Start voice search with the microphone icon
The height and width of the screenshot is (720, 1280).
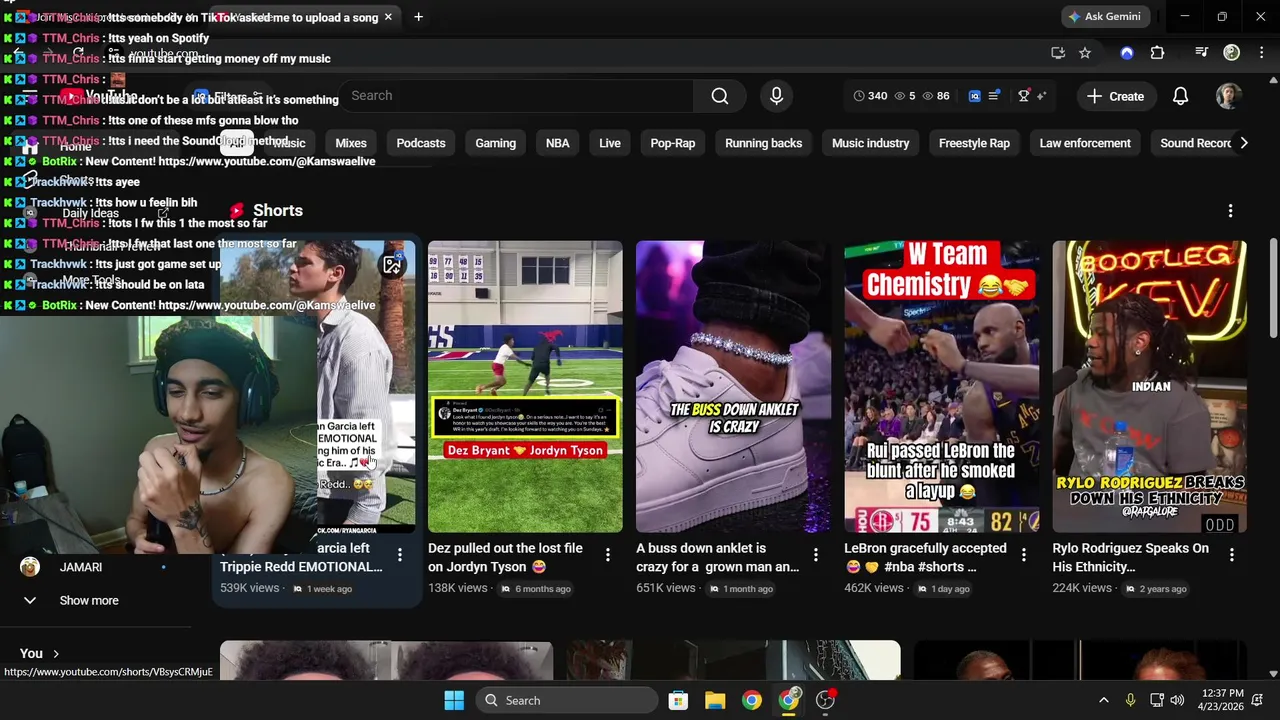pyautogui.click(x=776, y=96)
